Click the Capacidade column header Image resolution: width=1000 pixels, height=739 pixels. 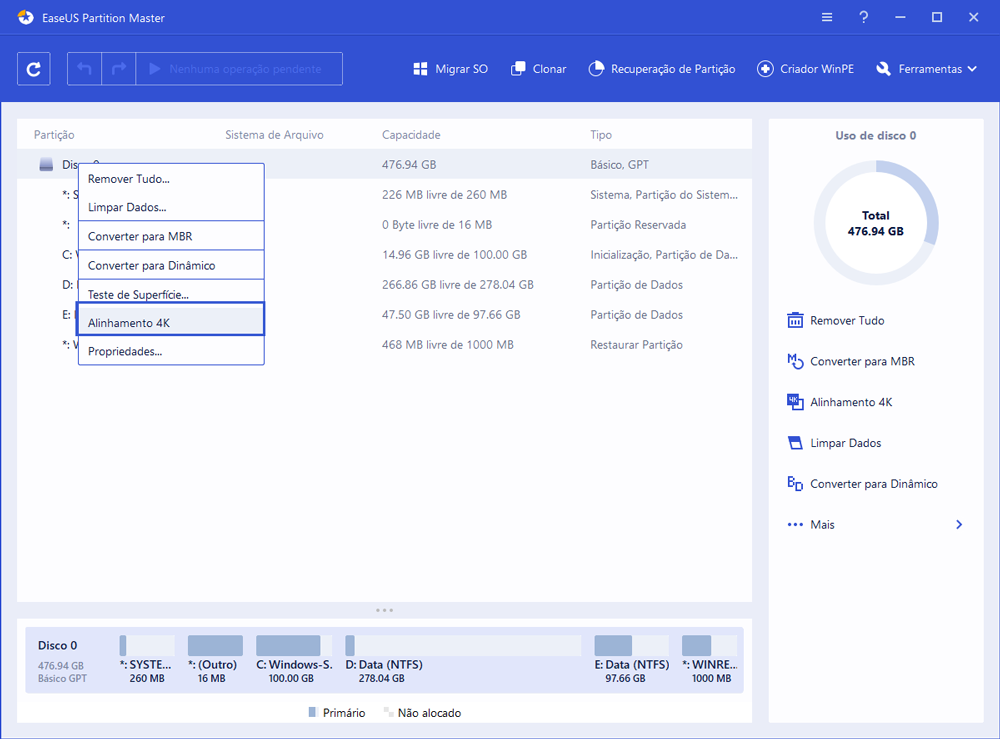click(411, 135)
